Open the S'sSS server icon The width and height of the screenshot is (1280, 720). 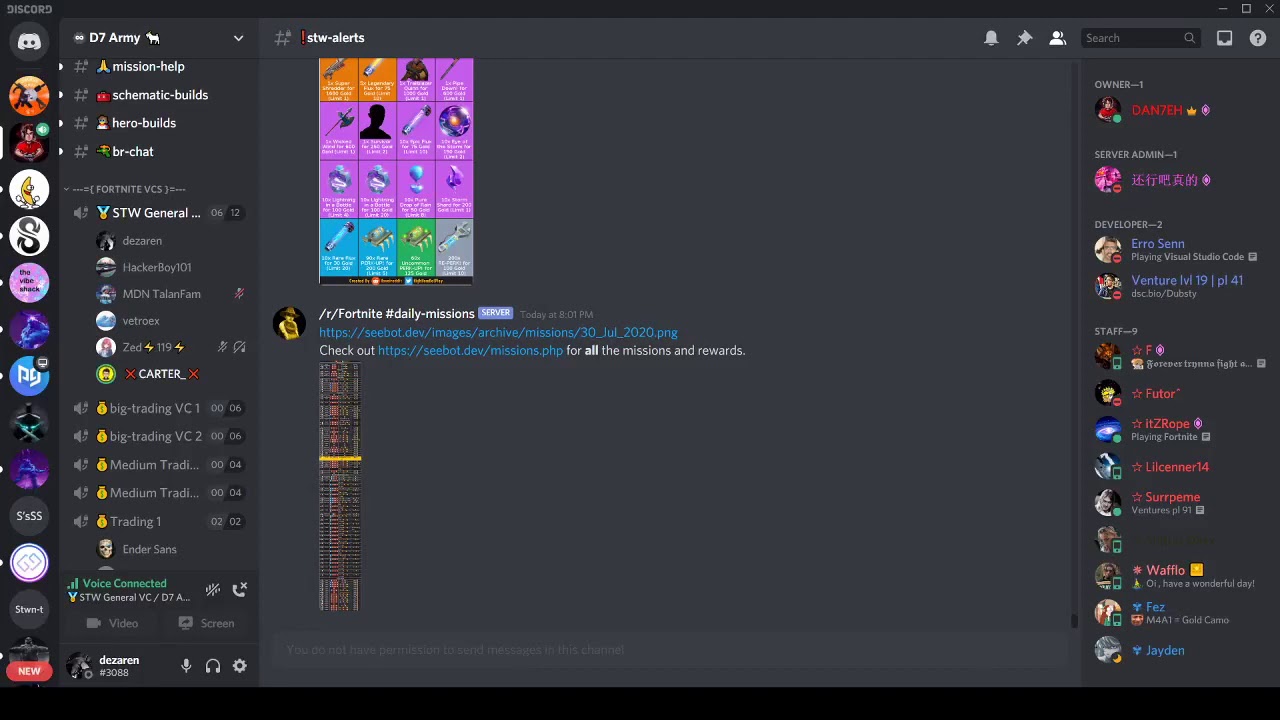[29, 516]
